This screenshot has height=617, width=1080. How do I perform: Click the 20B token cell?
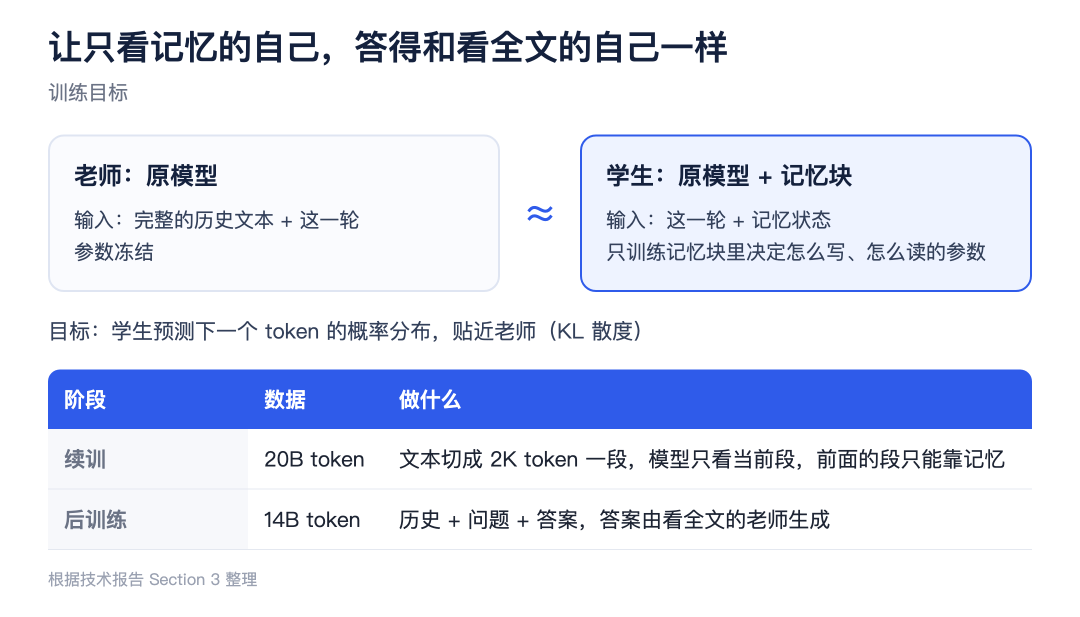pyautogui.click(x=314, y=459)
